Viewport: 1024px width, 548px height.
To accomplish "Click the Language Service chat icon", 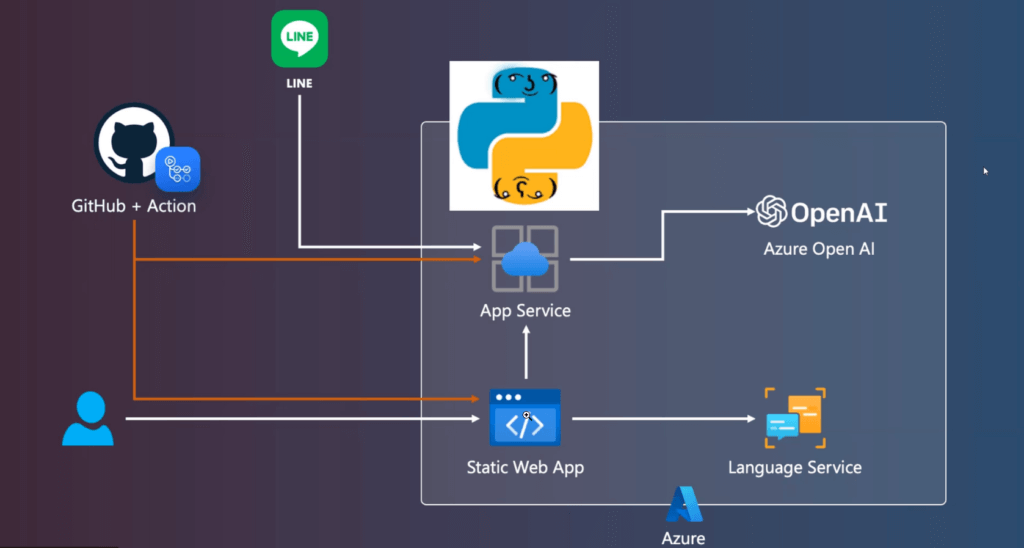I will 795,418.
